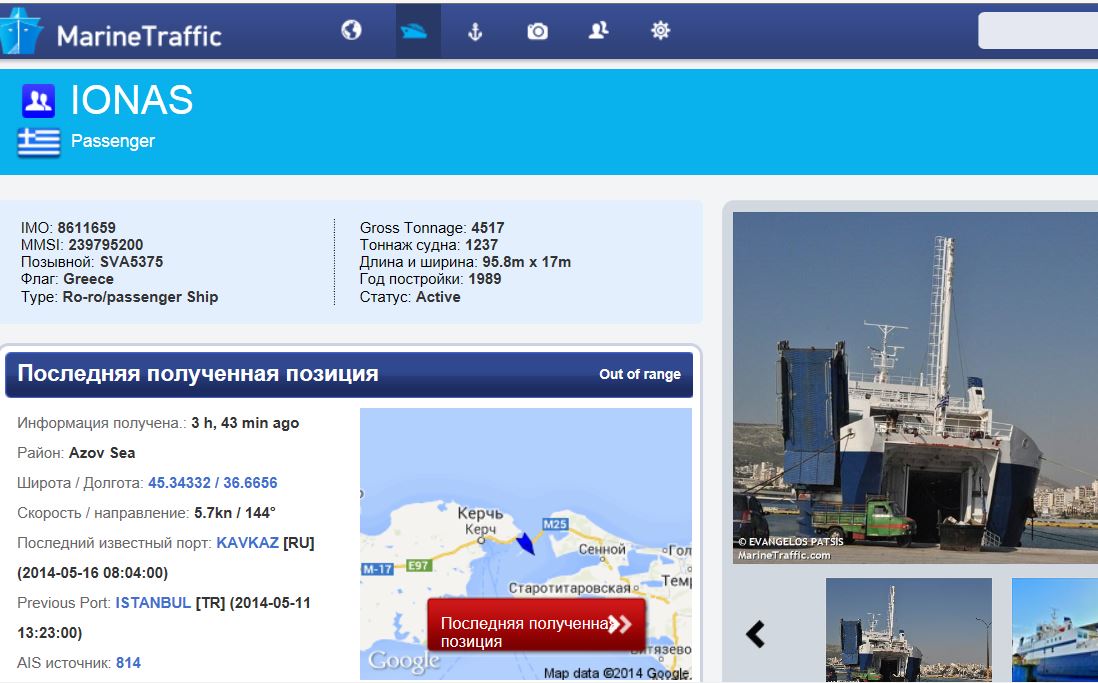The height and width of the screenshot is (683, 1098).
Task: Select the vessels ship icon in navbar
Action: (414, 31)
